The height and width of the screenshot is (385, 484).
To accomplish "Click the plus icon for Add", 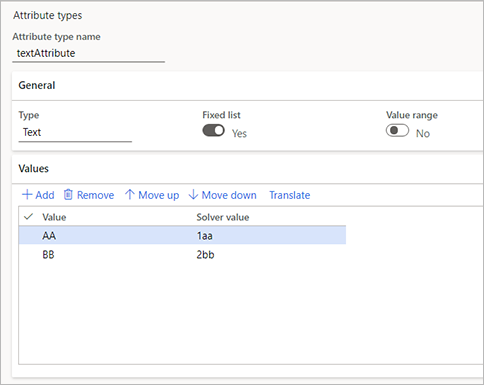I will coord(27,195).
